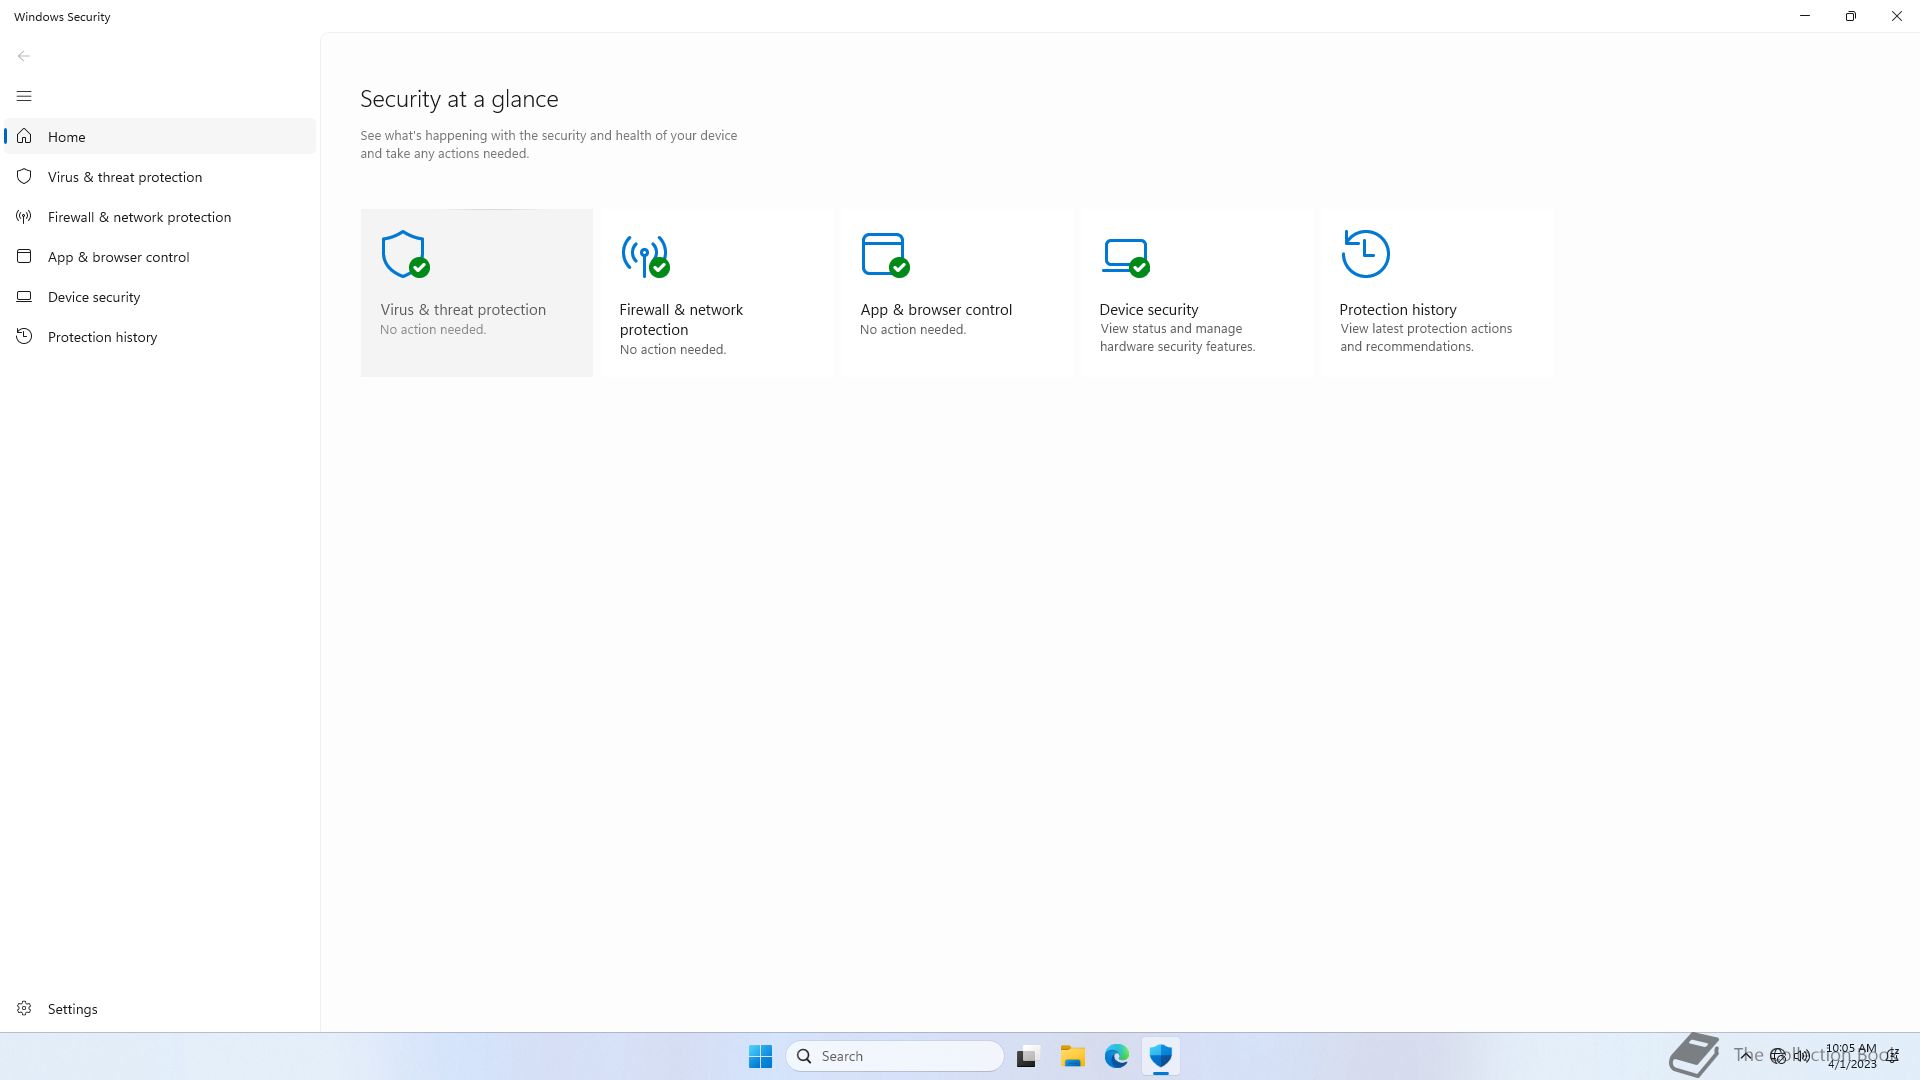The width and height of the screenshot is (1920, 1080).
Task: Click the large browser window tile icon
Action: [x=885, y=255]
